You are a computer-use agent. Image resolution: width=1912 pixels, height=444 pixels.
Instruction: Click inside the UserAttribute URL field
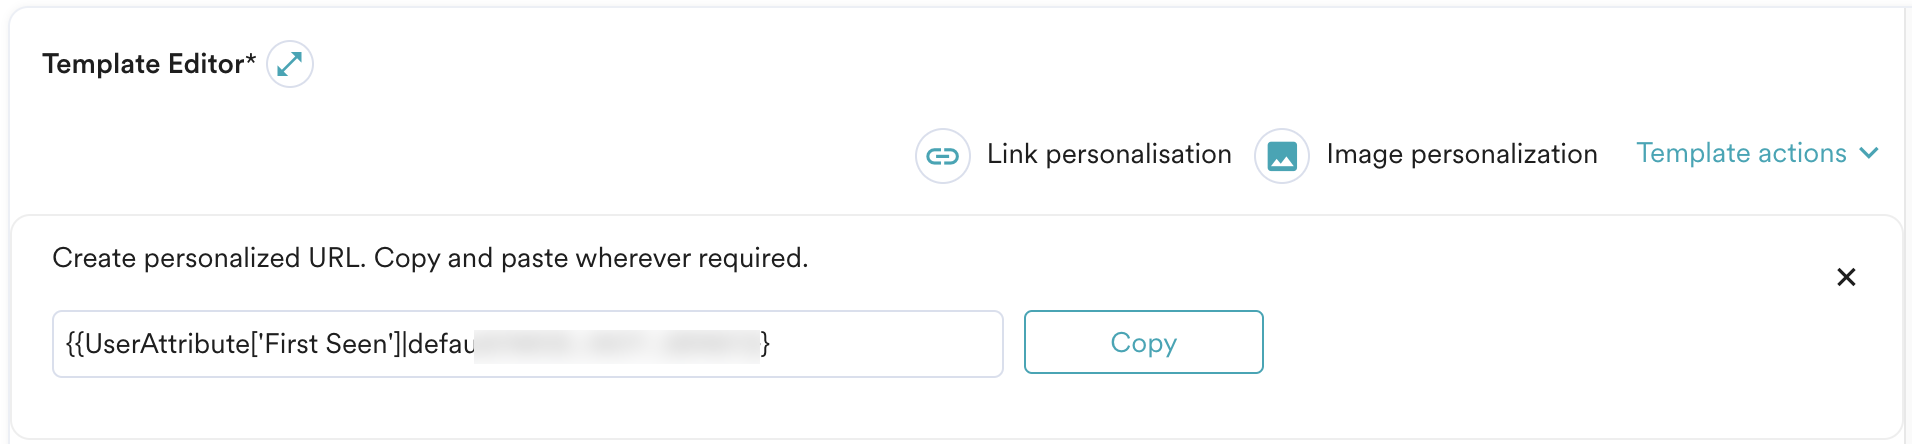tap(527, 344)
